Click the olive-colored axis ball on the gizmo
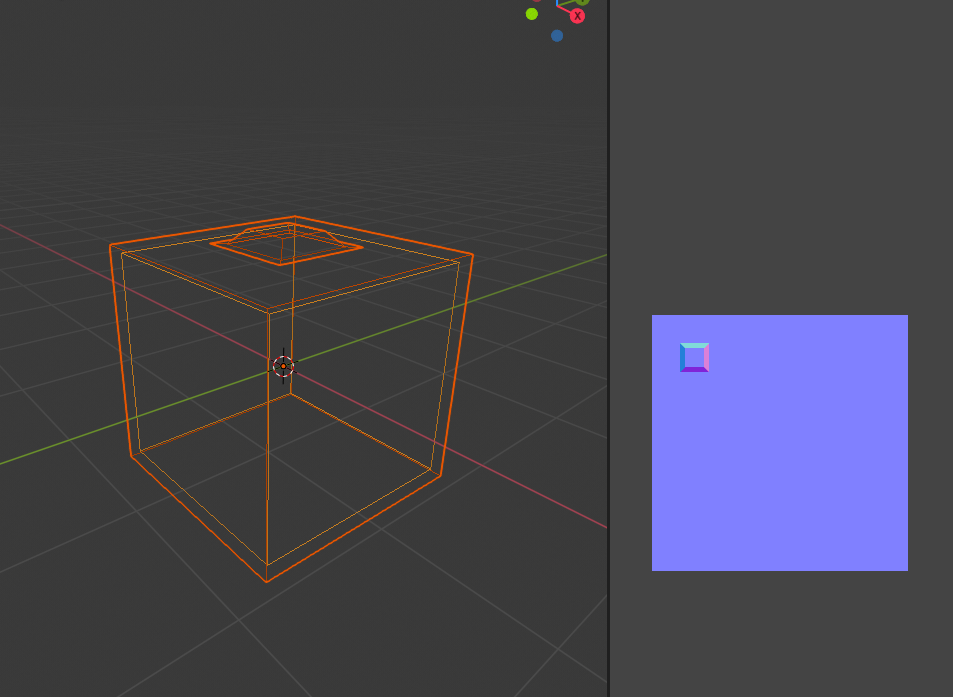The image size is (953, 697). 582,2
